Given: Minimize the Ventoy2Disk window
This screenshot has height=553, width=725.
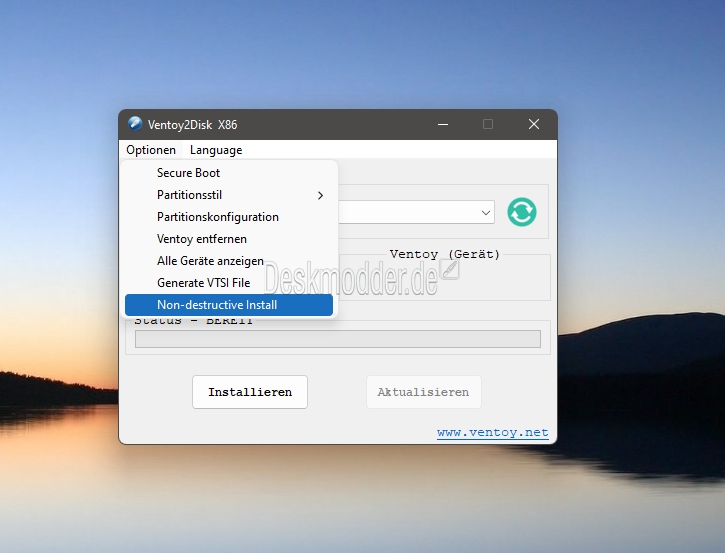Looking at the screenshot, I should point(441,124).
